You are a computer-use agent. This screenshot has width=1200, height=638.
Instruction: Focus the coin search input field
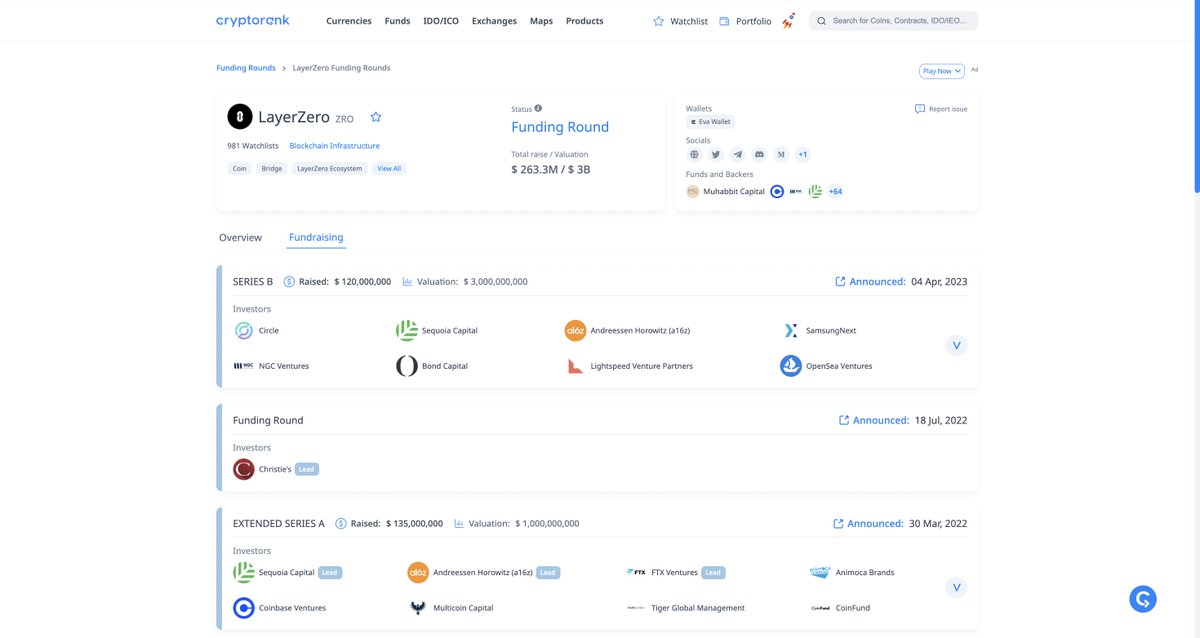pyautogui.click(x=893, y=21)
